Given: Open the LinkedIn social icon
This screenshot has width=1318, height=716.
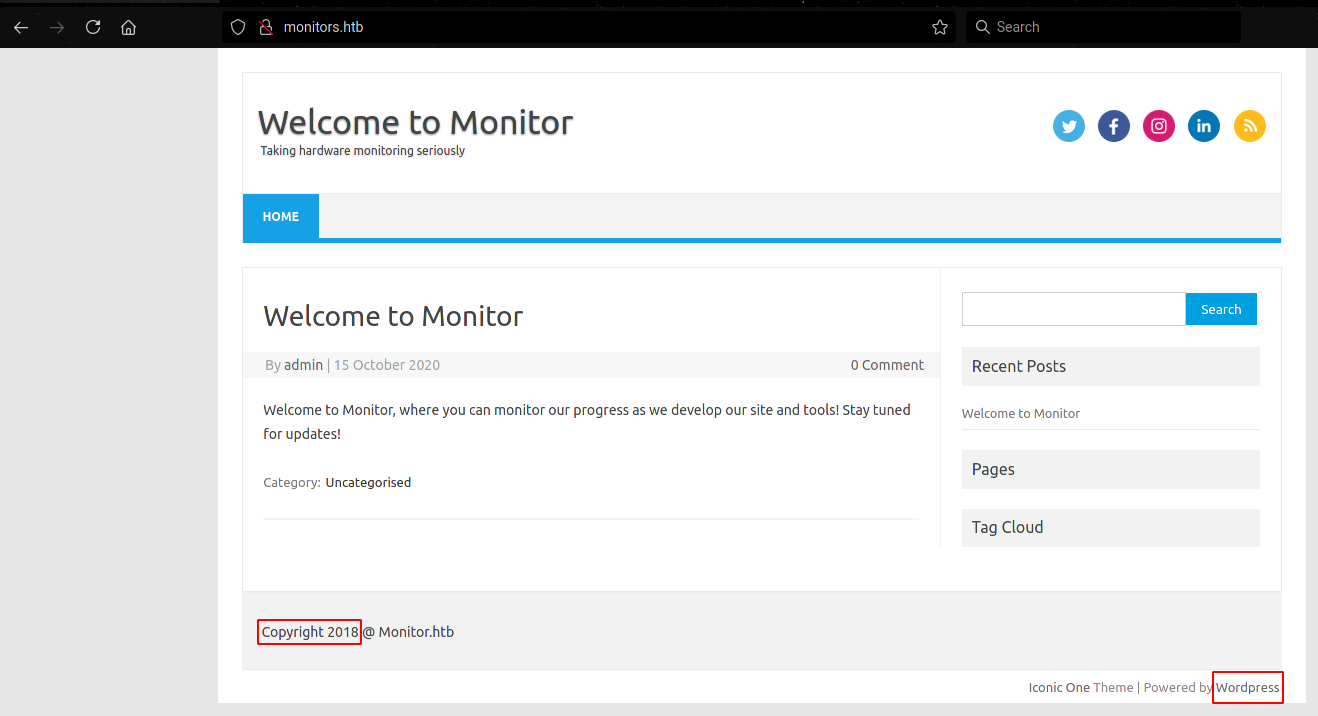Looking at the screenshot, I should tap(1203, 126).
